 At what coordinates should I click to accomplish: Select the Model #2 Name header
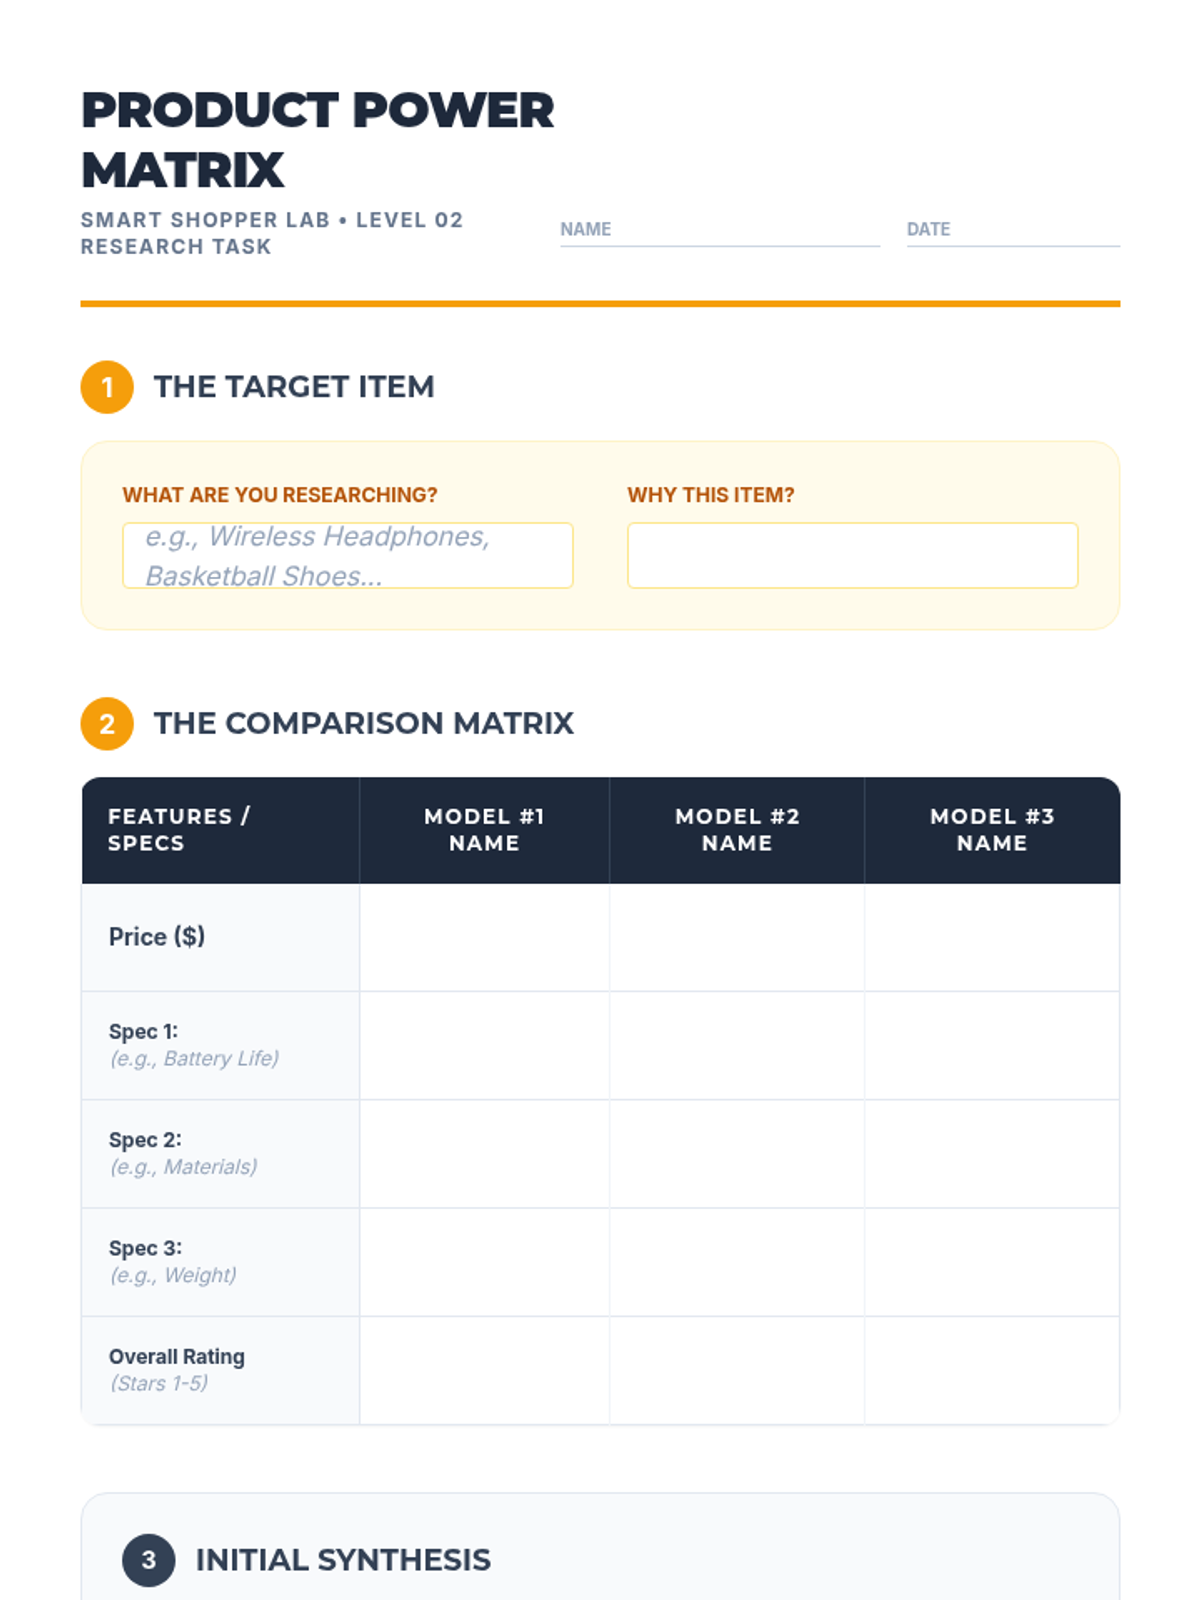pos(737,830)
